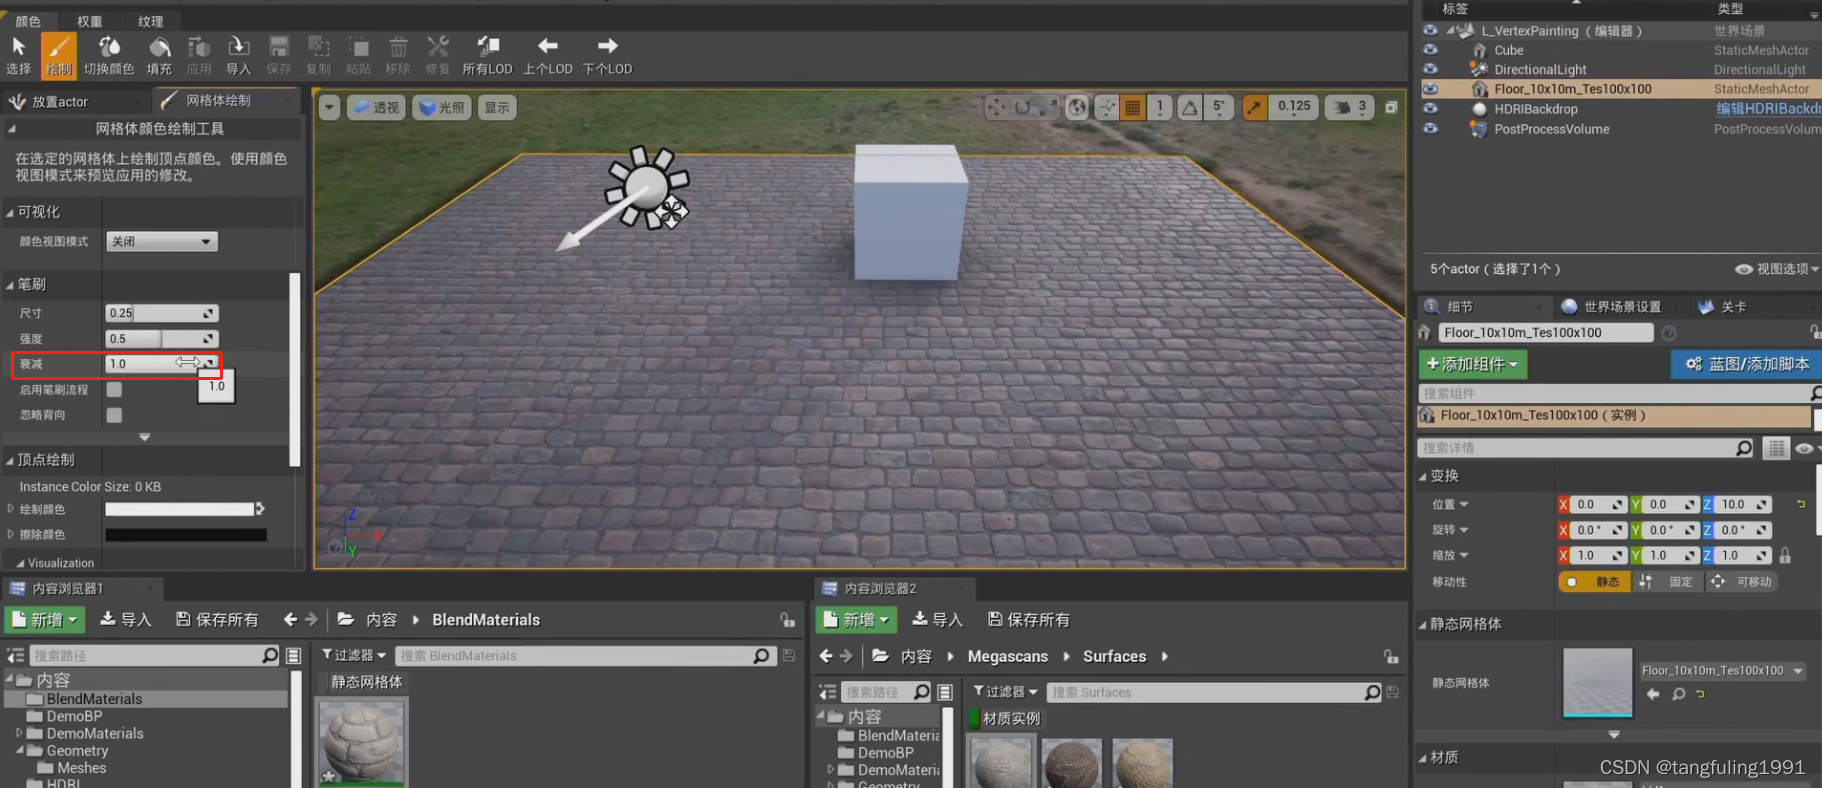Viewport: 1822px width, 788px height.
Task: Click the 搜索详情 search details field
Action: [1586, 448]
